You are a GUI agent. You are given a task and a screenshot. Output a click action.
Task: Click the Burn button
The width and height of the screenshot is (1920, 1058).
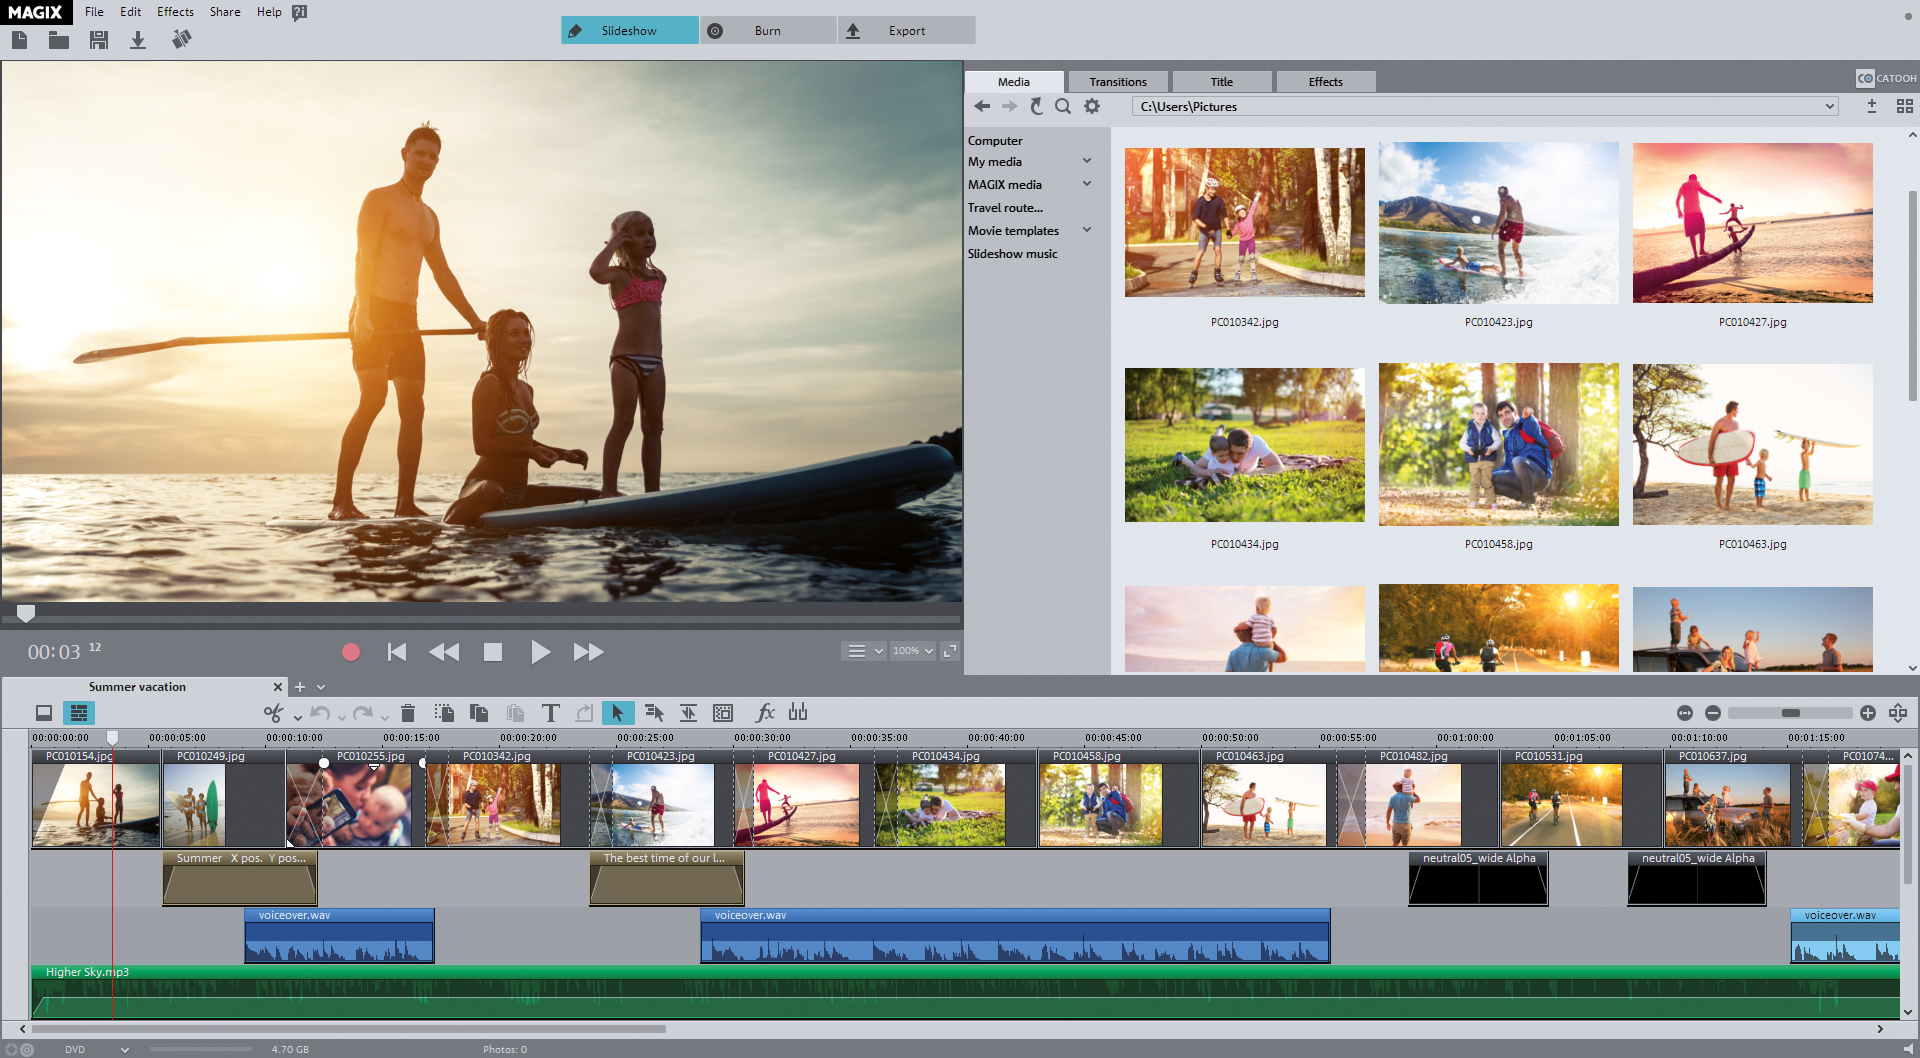pyautogui.click(x=767, y=30)
